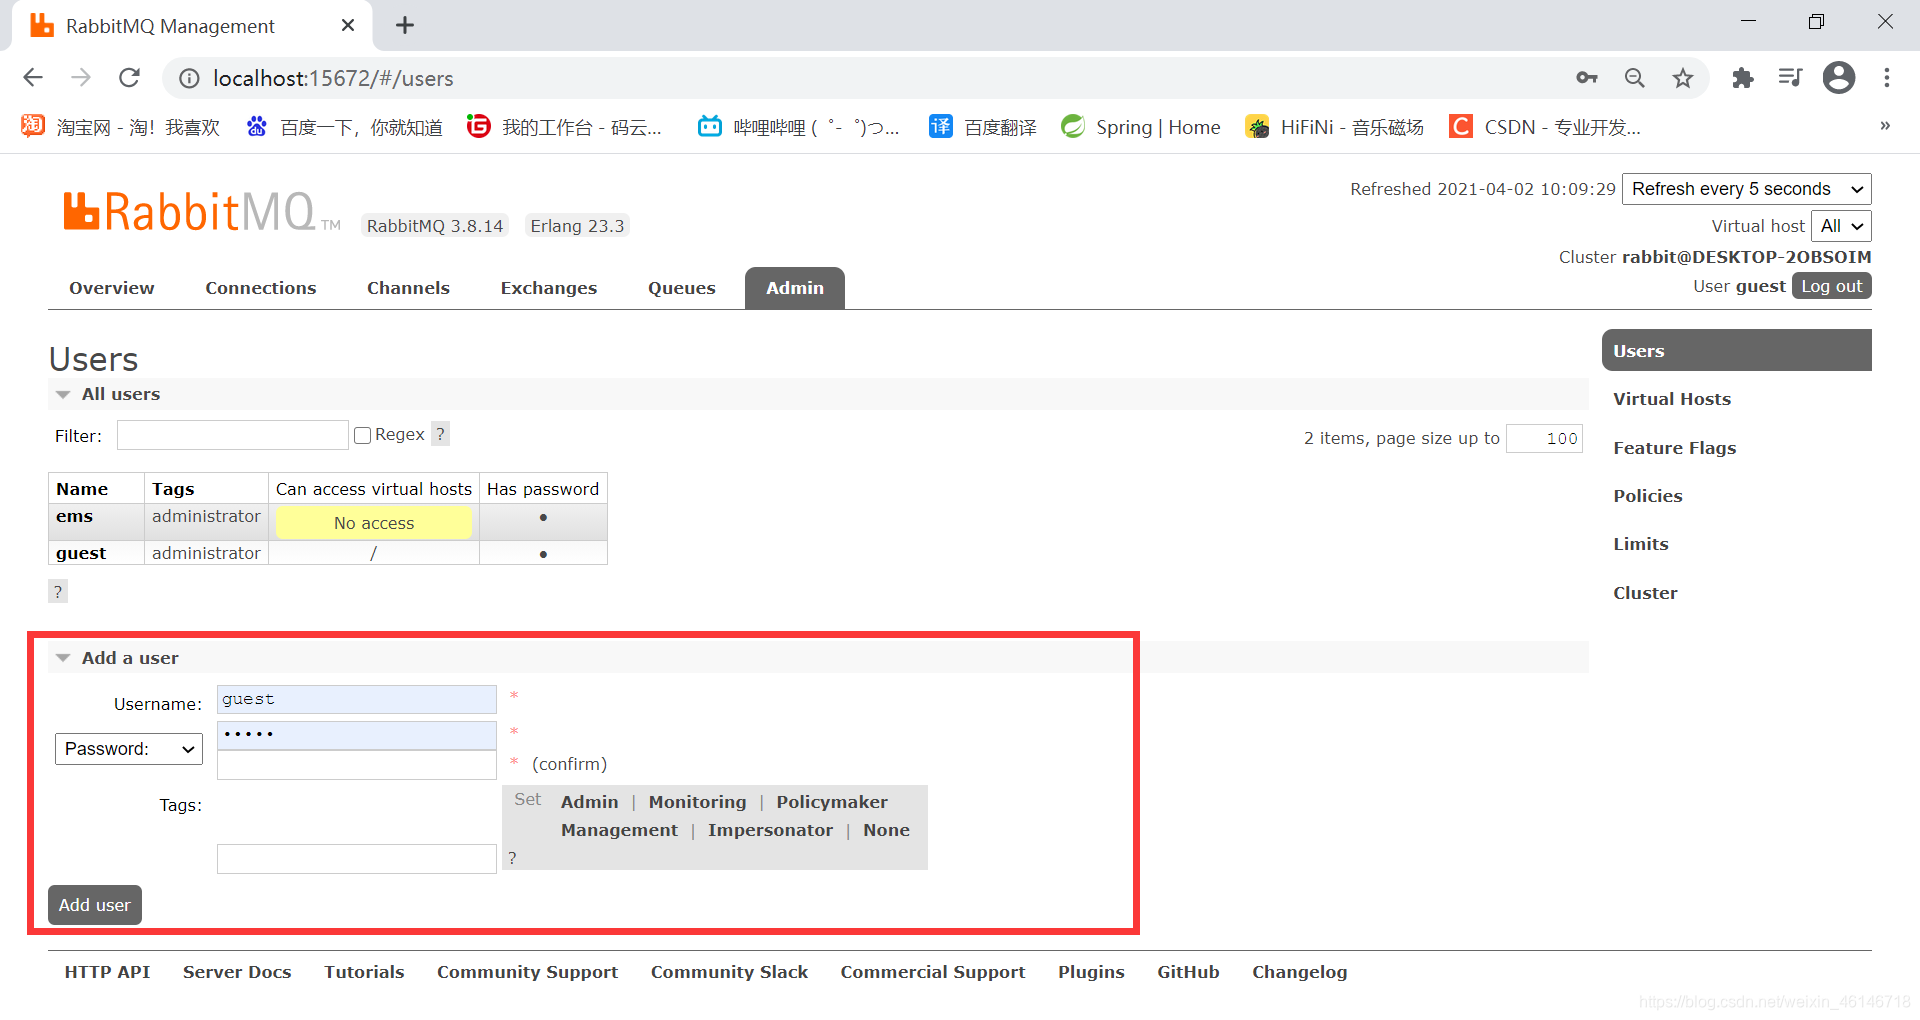Switch to the Exchanges tab
The image size is (1920, 1020).
(549, 288)
